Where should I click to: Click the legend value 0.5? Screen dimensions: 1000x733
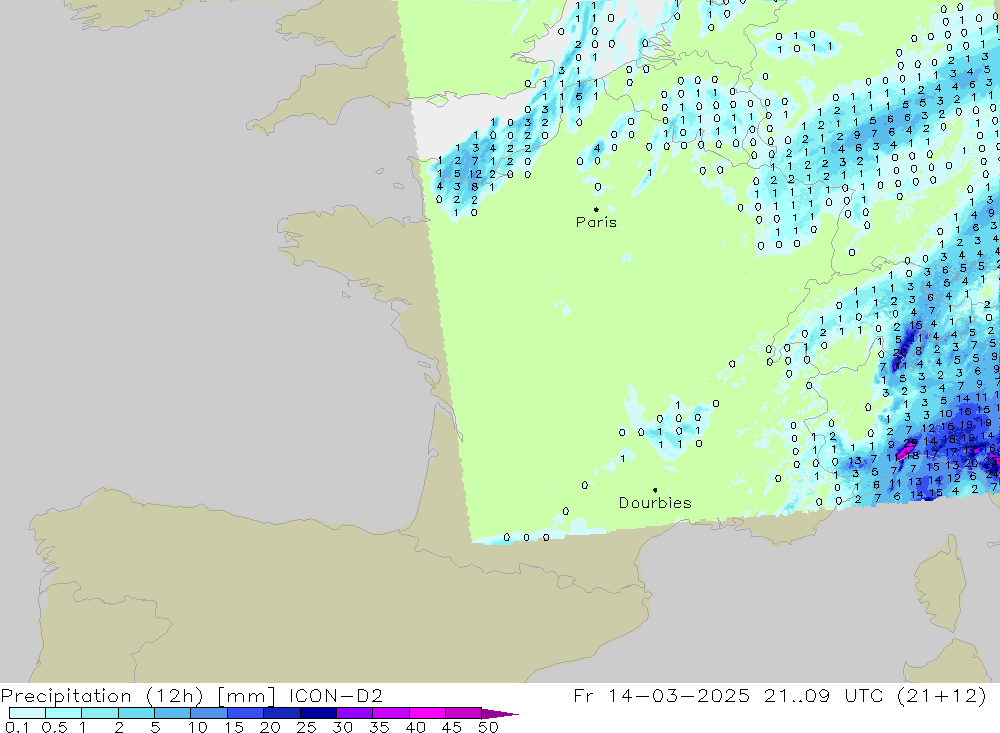tap(54, 727)
